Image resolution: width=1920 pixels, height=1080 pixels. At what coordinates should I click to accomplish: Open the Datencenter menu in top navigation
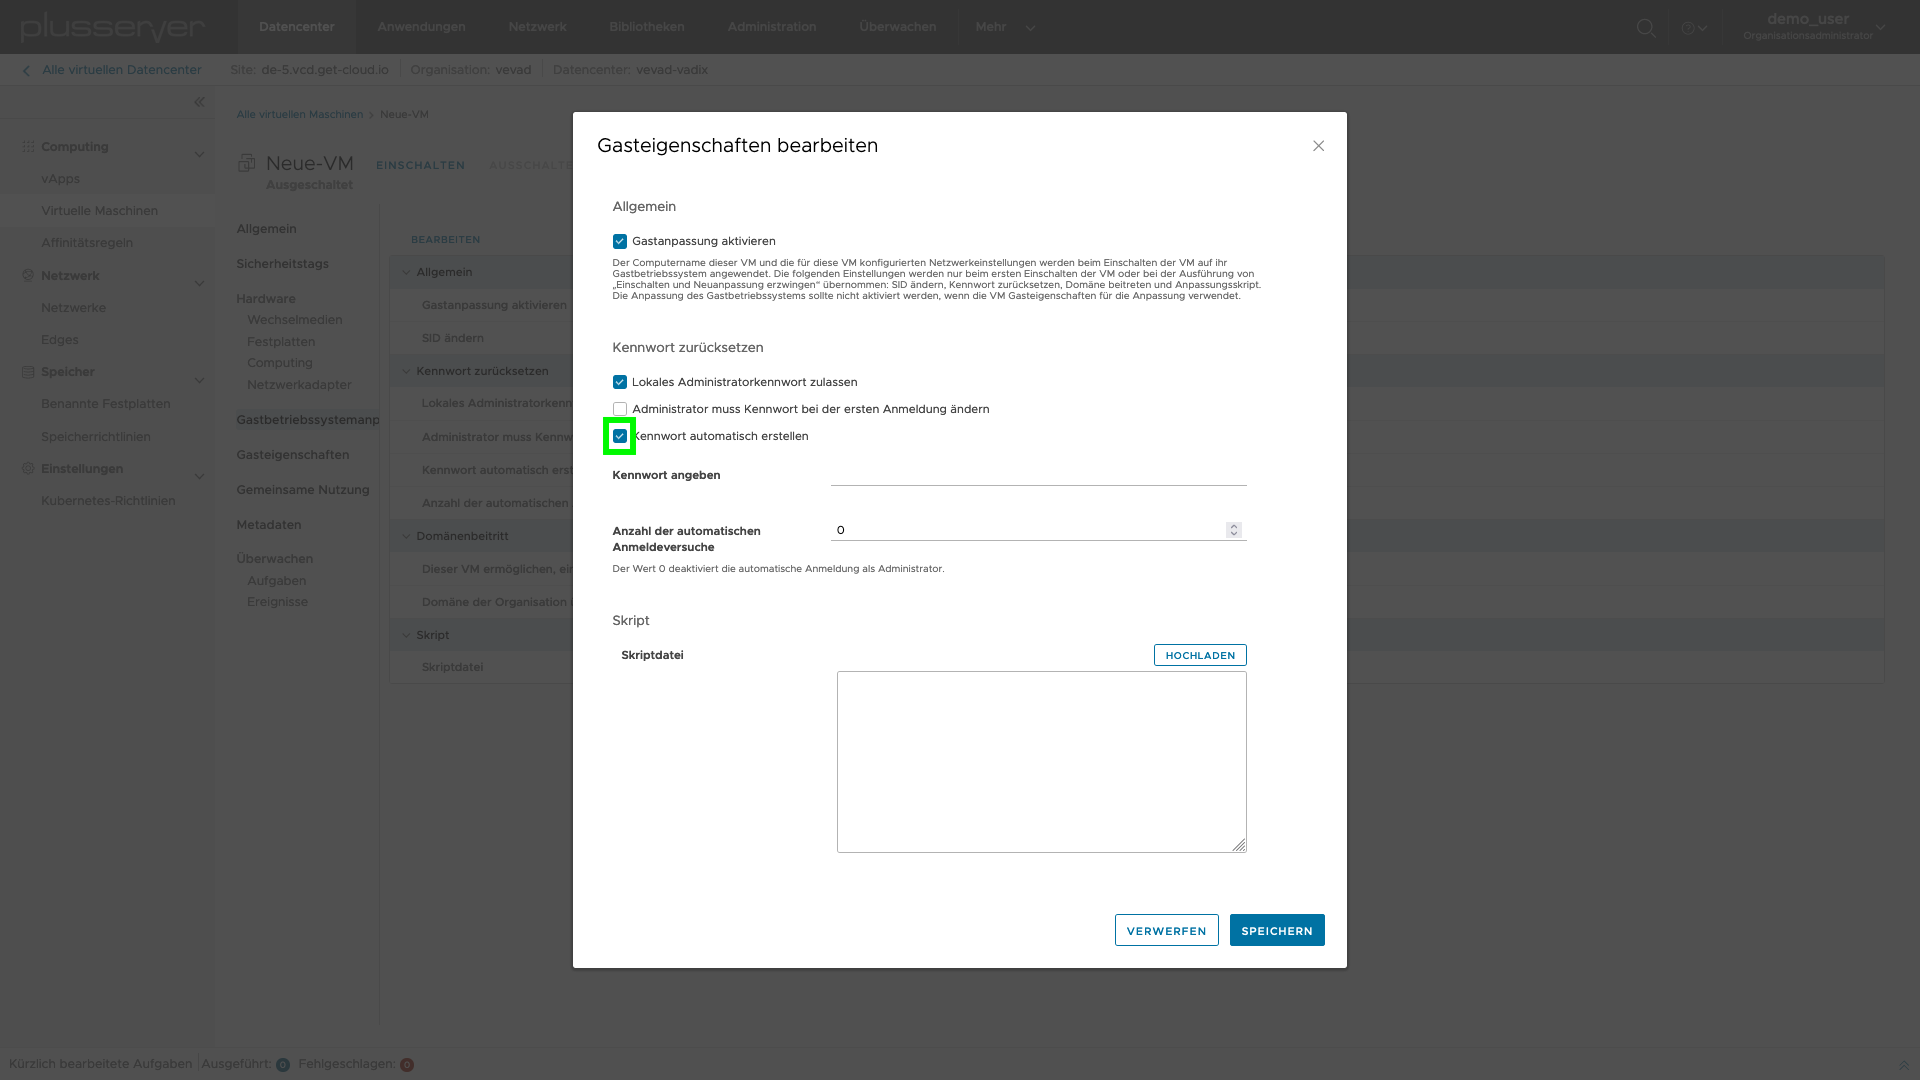(295, 26)
